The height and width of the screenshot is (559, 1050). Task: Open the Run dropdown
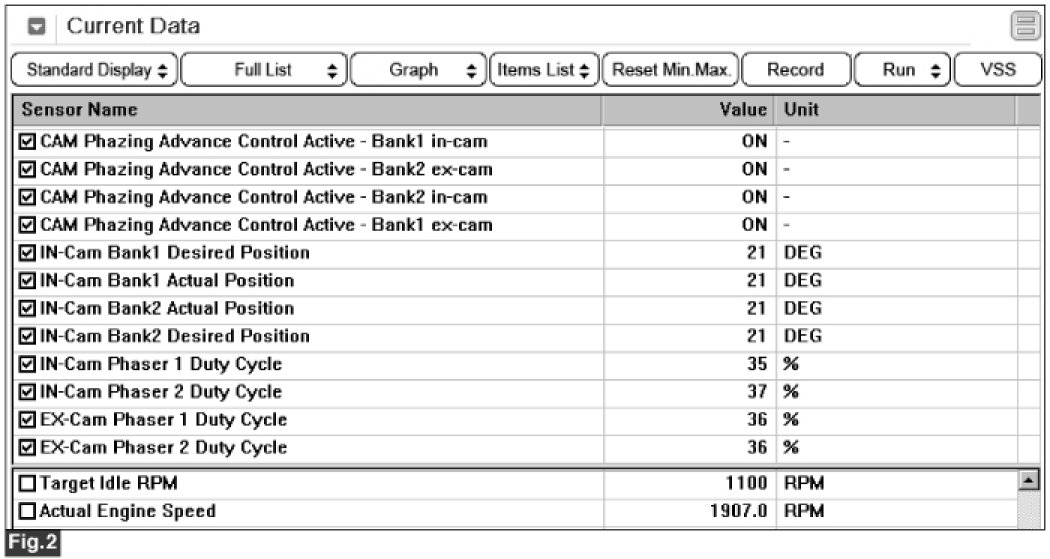tap(901, 70)
